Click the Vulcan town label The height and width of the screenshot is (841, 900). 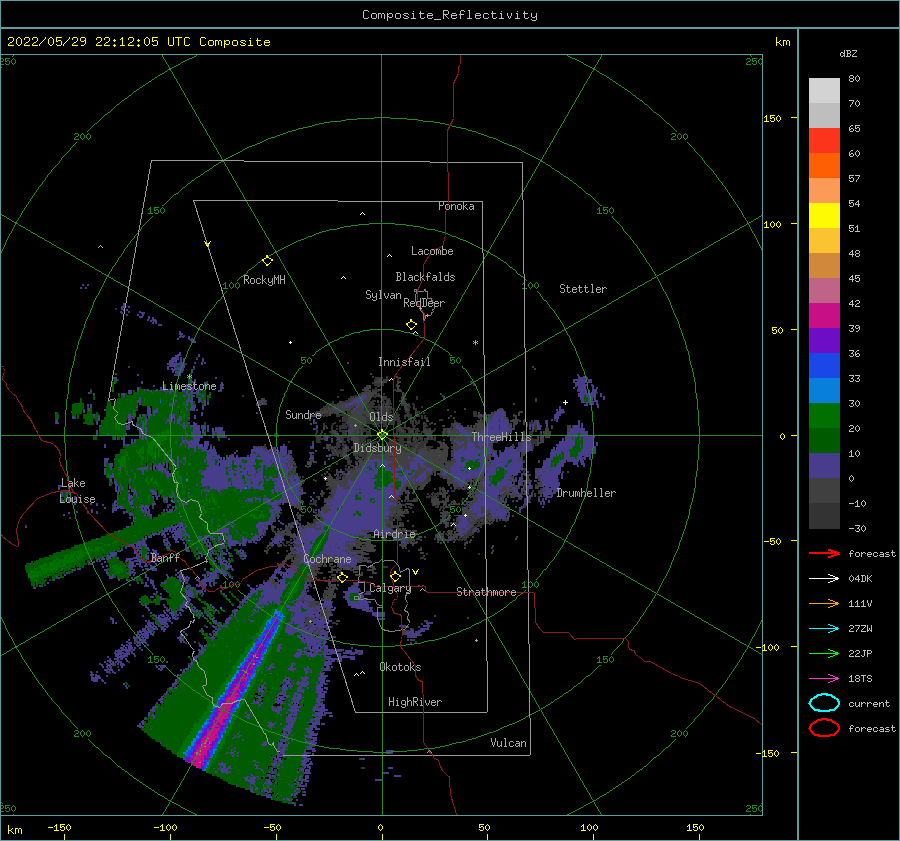click(x=509, y=743)
